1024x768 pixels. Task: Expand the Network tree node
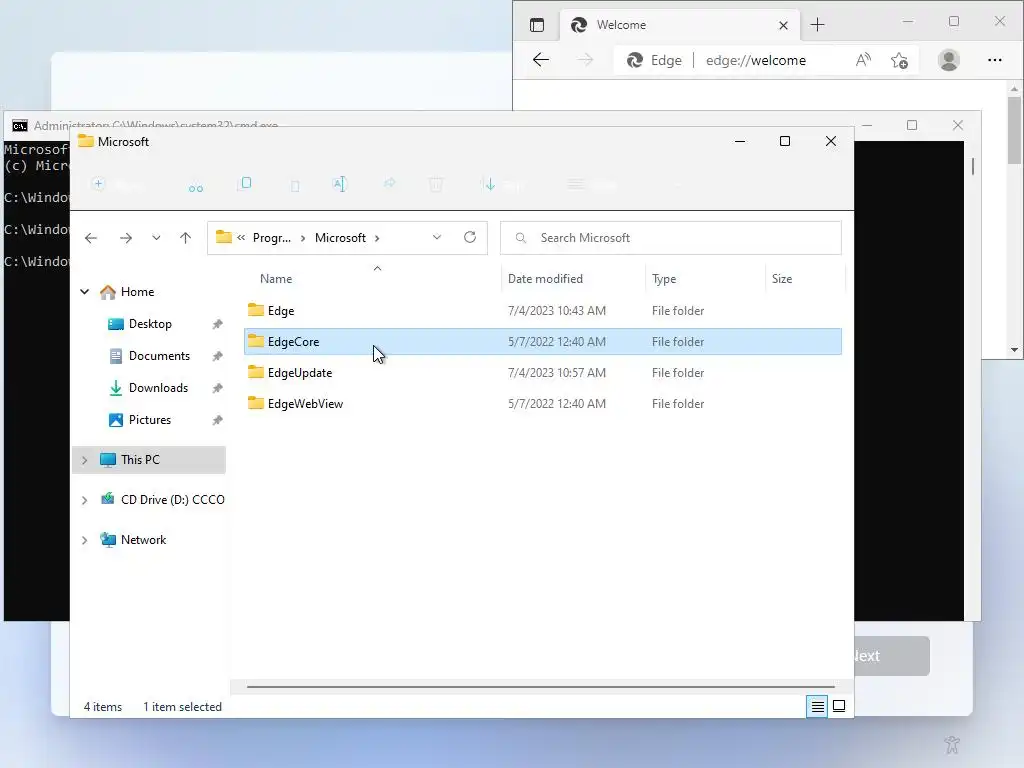coord(84,540)
